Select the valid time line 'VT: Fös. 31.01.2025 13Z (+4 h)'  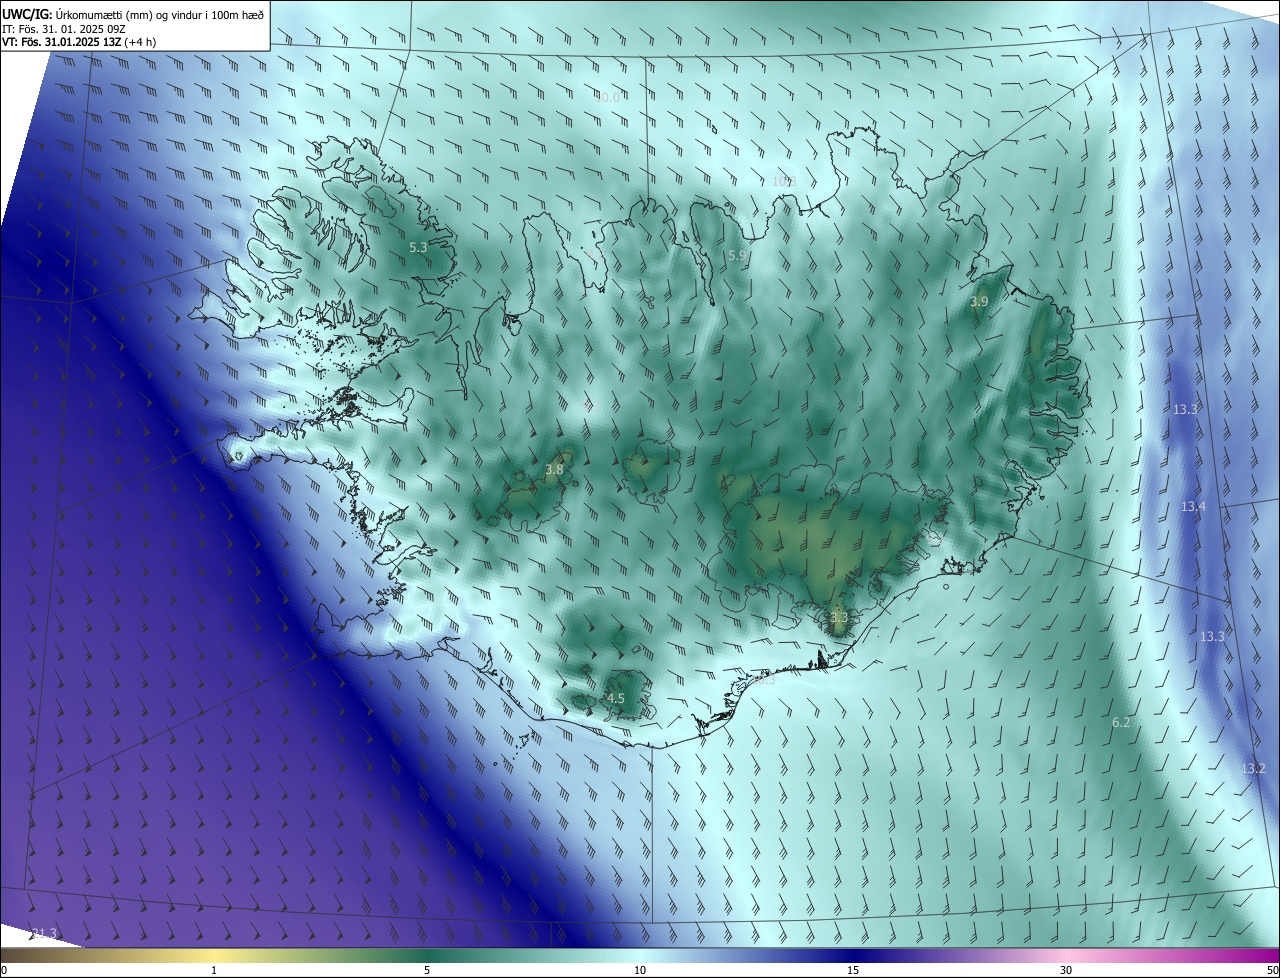[79, 42]
